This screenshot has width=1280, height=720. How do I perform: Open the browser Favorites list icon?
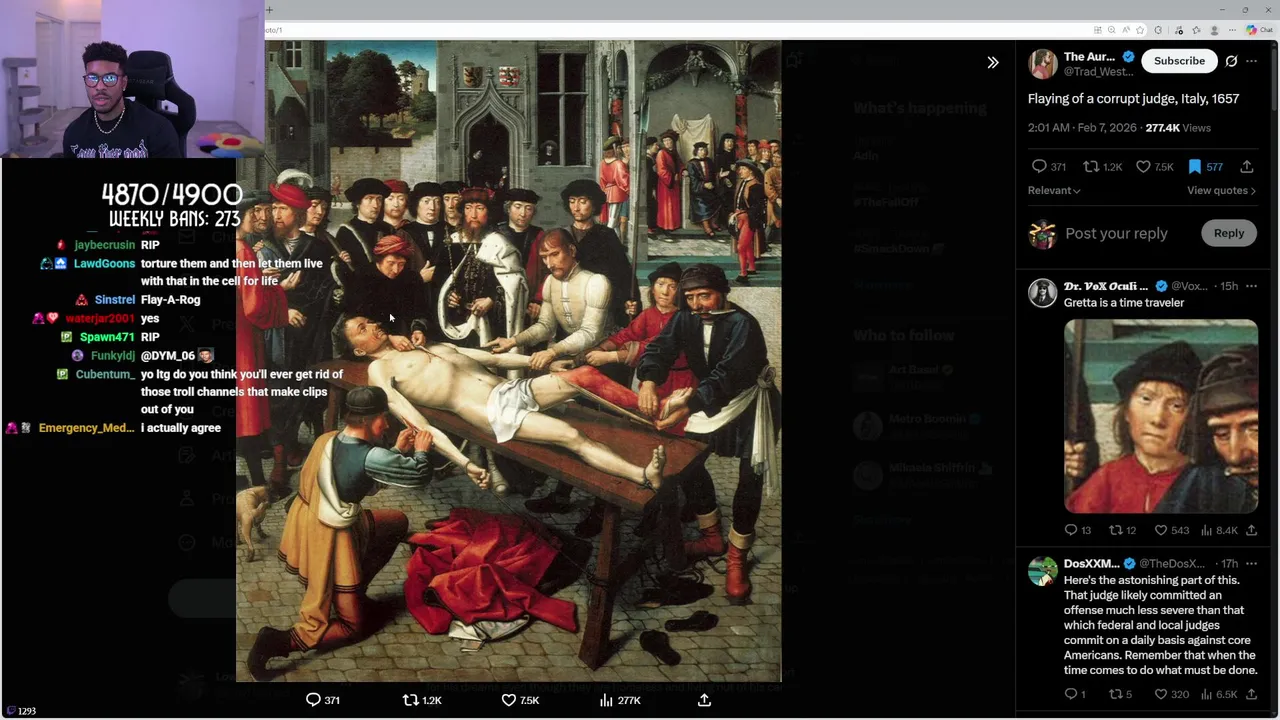1196,30
